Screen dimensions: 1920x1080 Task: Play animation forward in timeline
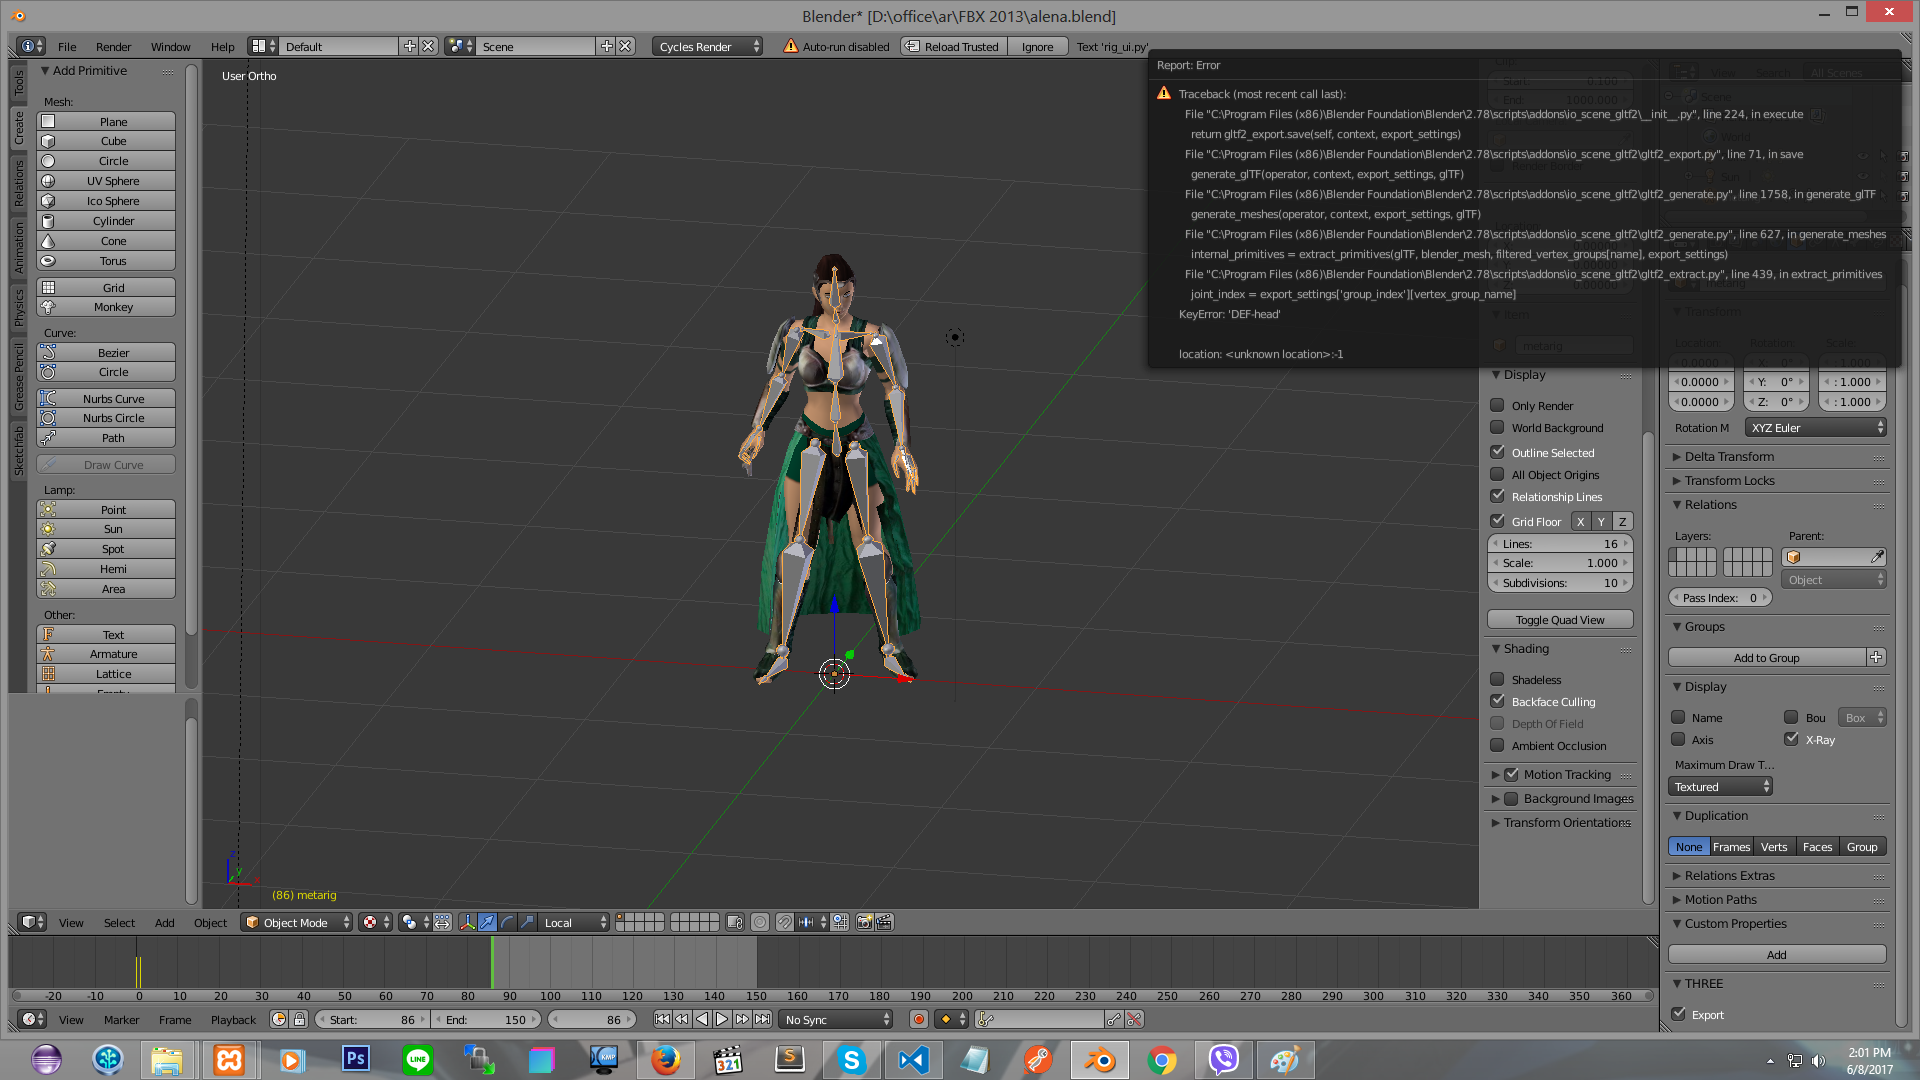point(722,1019)
